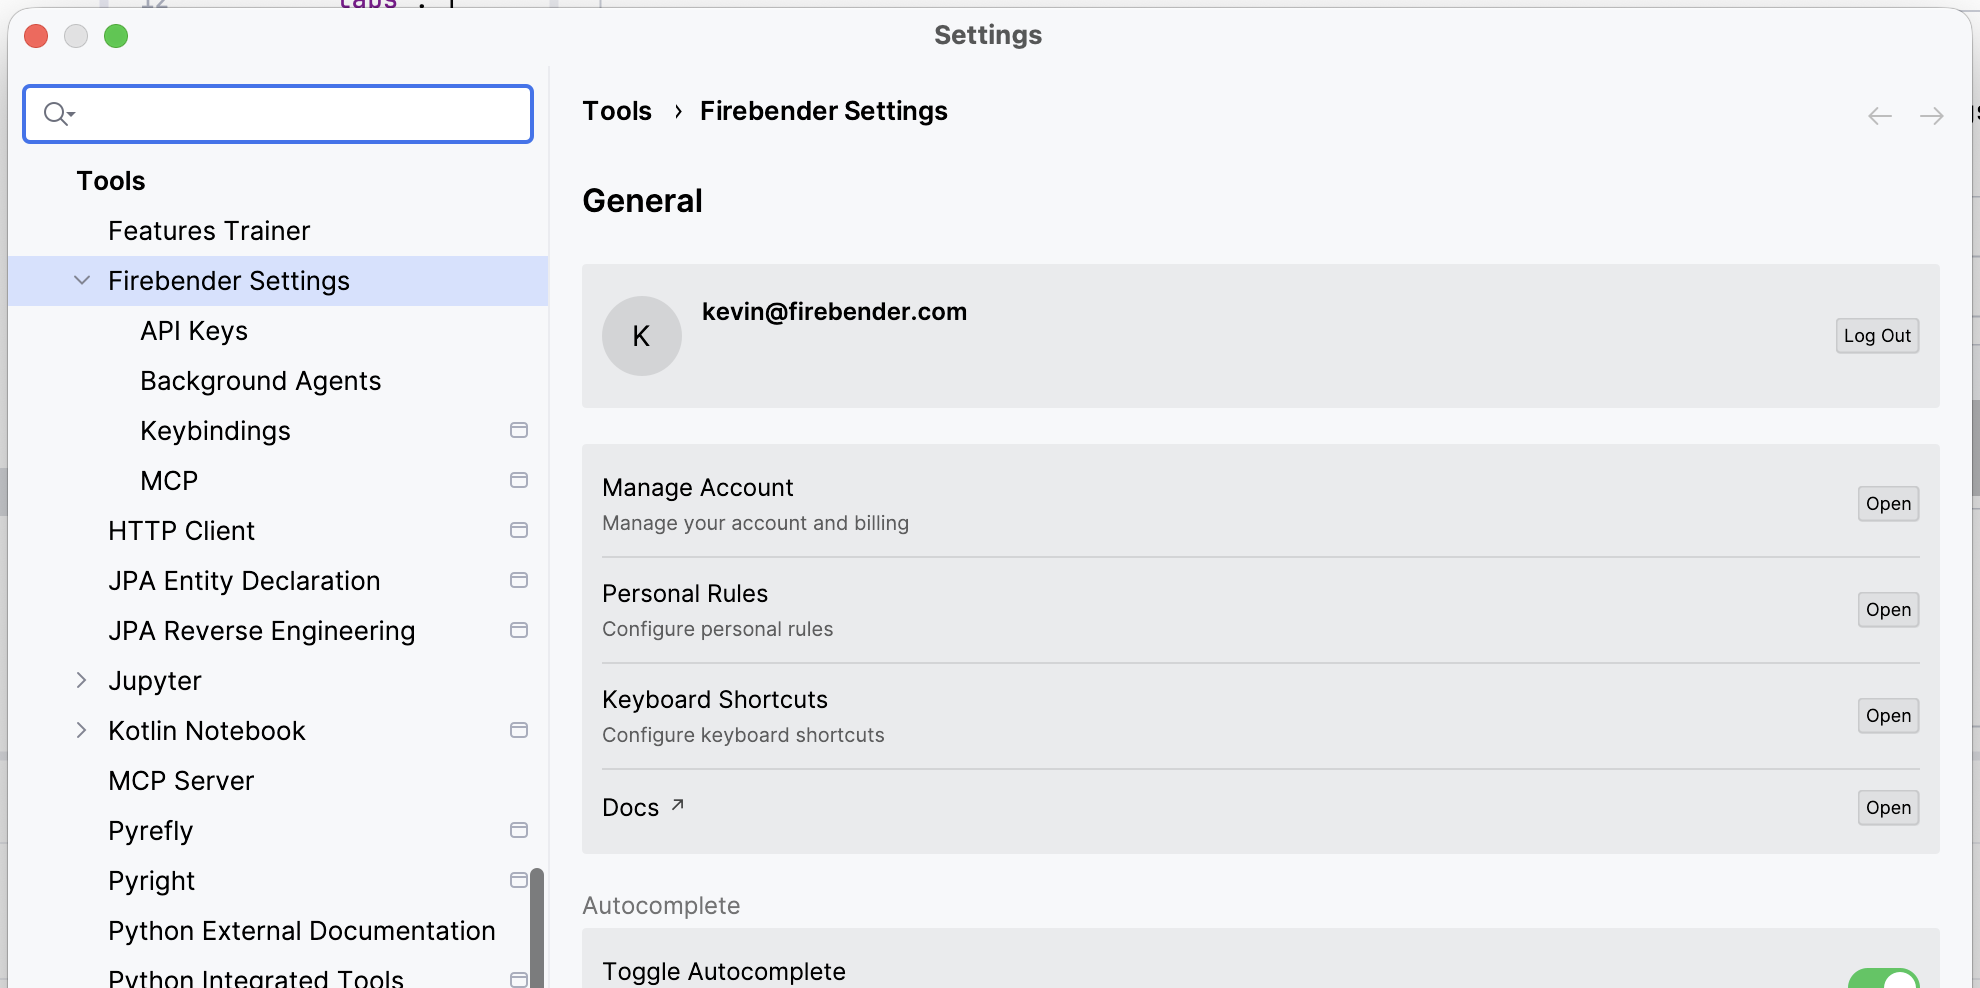Go back with the left arrow icon
Image resolution: width=1980 pixels, height=988 pixels.
(1880, 116)
